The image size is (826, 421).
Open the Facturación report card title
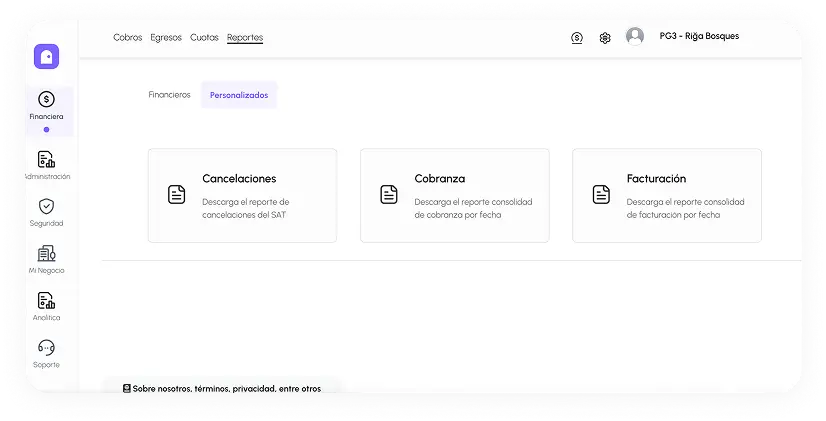(x=656, y=179)
